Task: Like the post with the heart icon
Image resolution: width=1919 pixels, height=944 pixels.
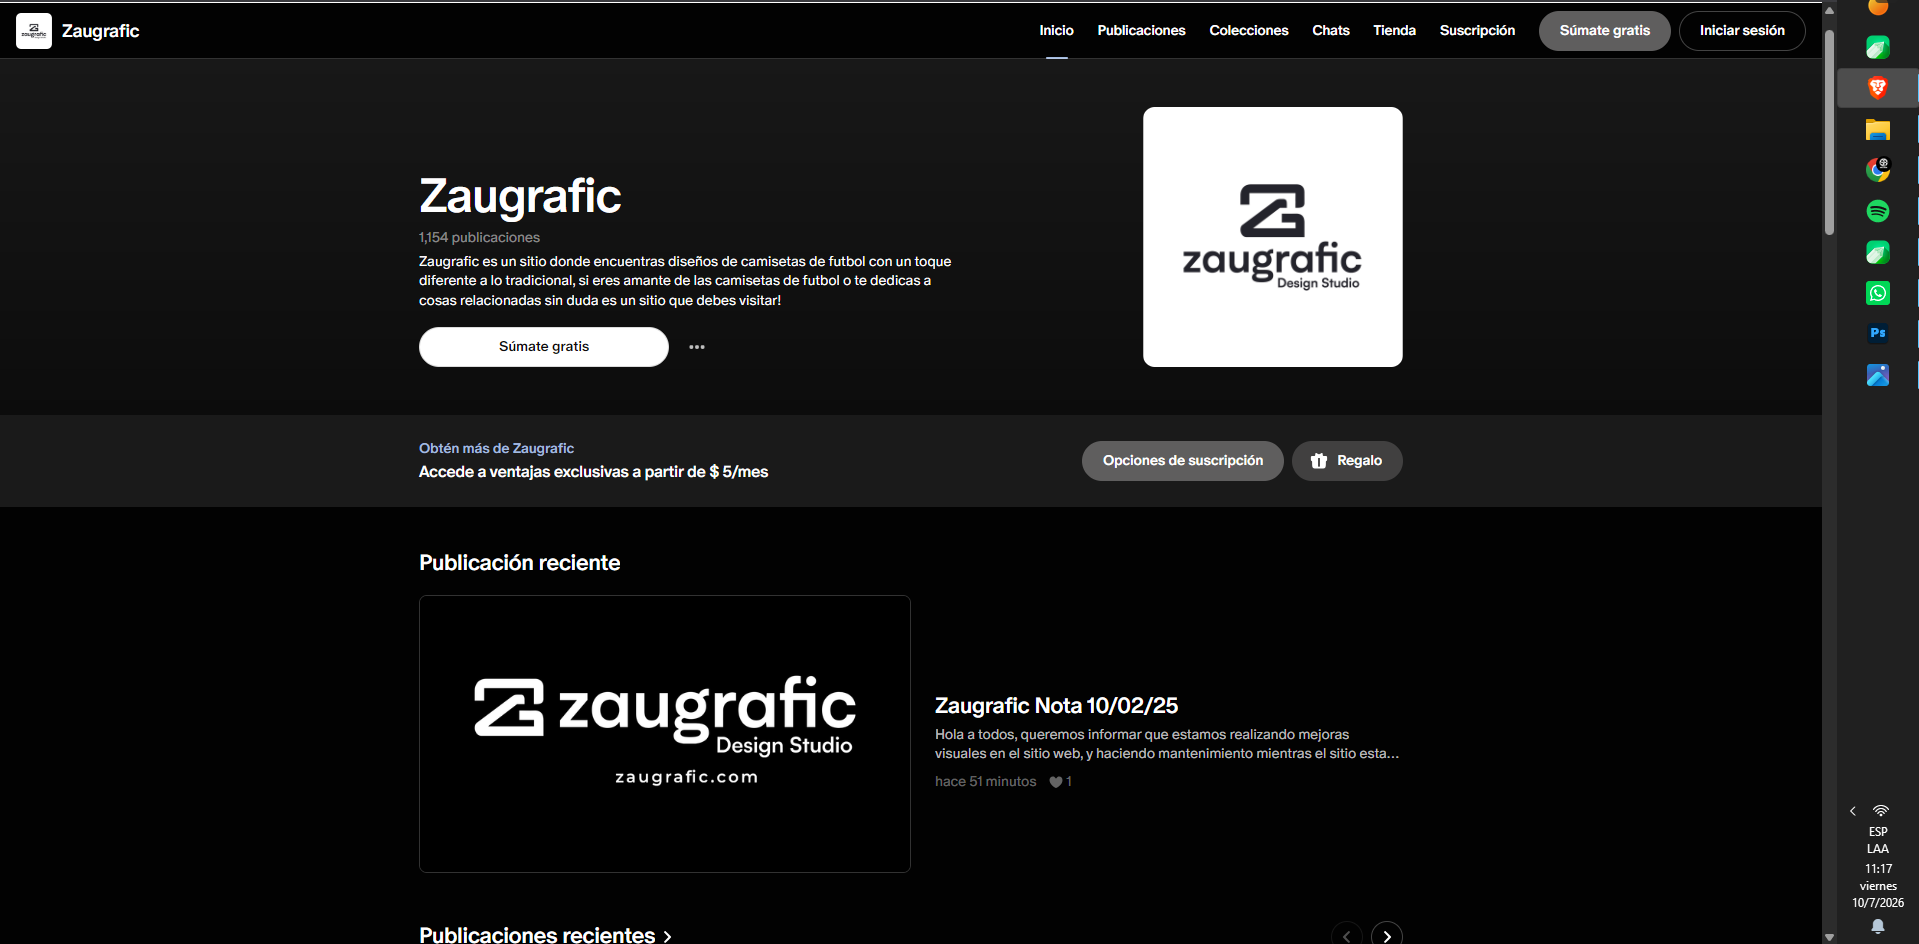Action: point(1056,782)
